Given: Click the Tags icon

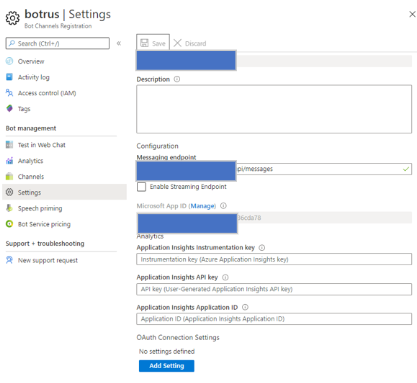Looking at the screenshot, I should 10,108.
